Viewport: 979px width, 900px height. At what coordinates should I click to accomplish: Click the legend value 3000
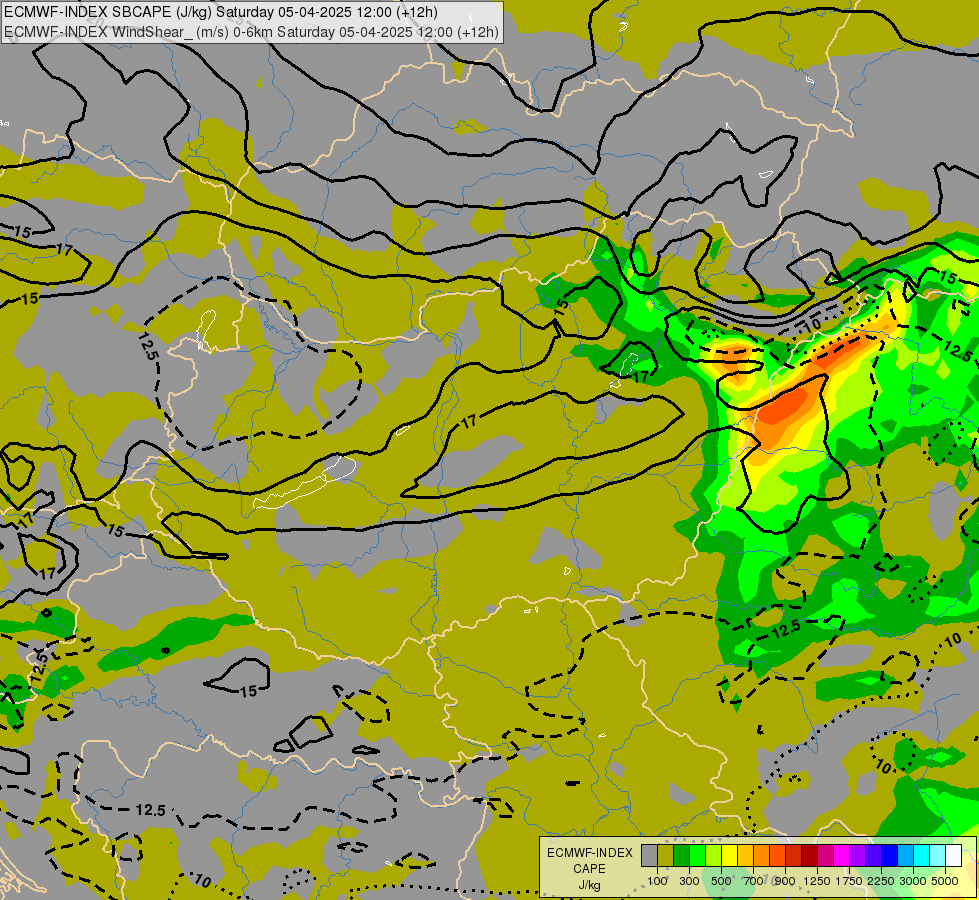(x=913, y=881)
